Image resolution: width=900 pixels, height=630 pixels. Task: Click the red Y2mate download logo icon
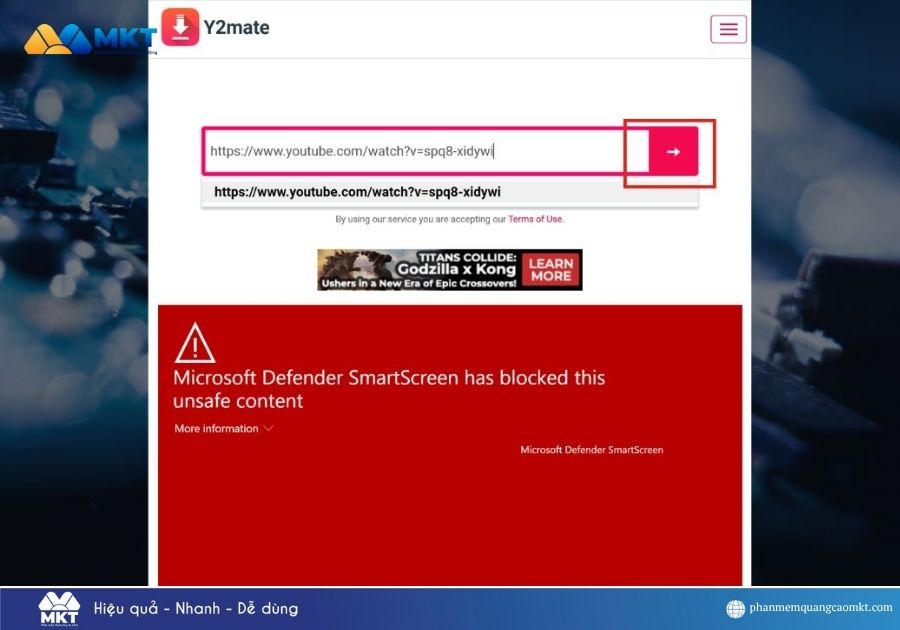click(180, 27)
